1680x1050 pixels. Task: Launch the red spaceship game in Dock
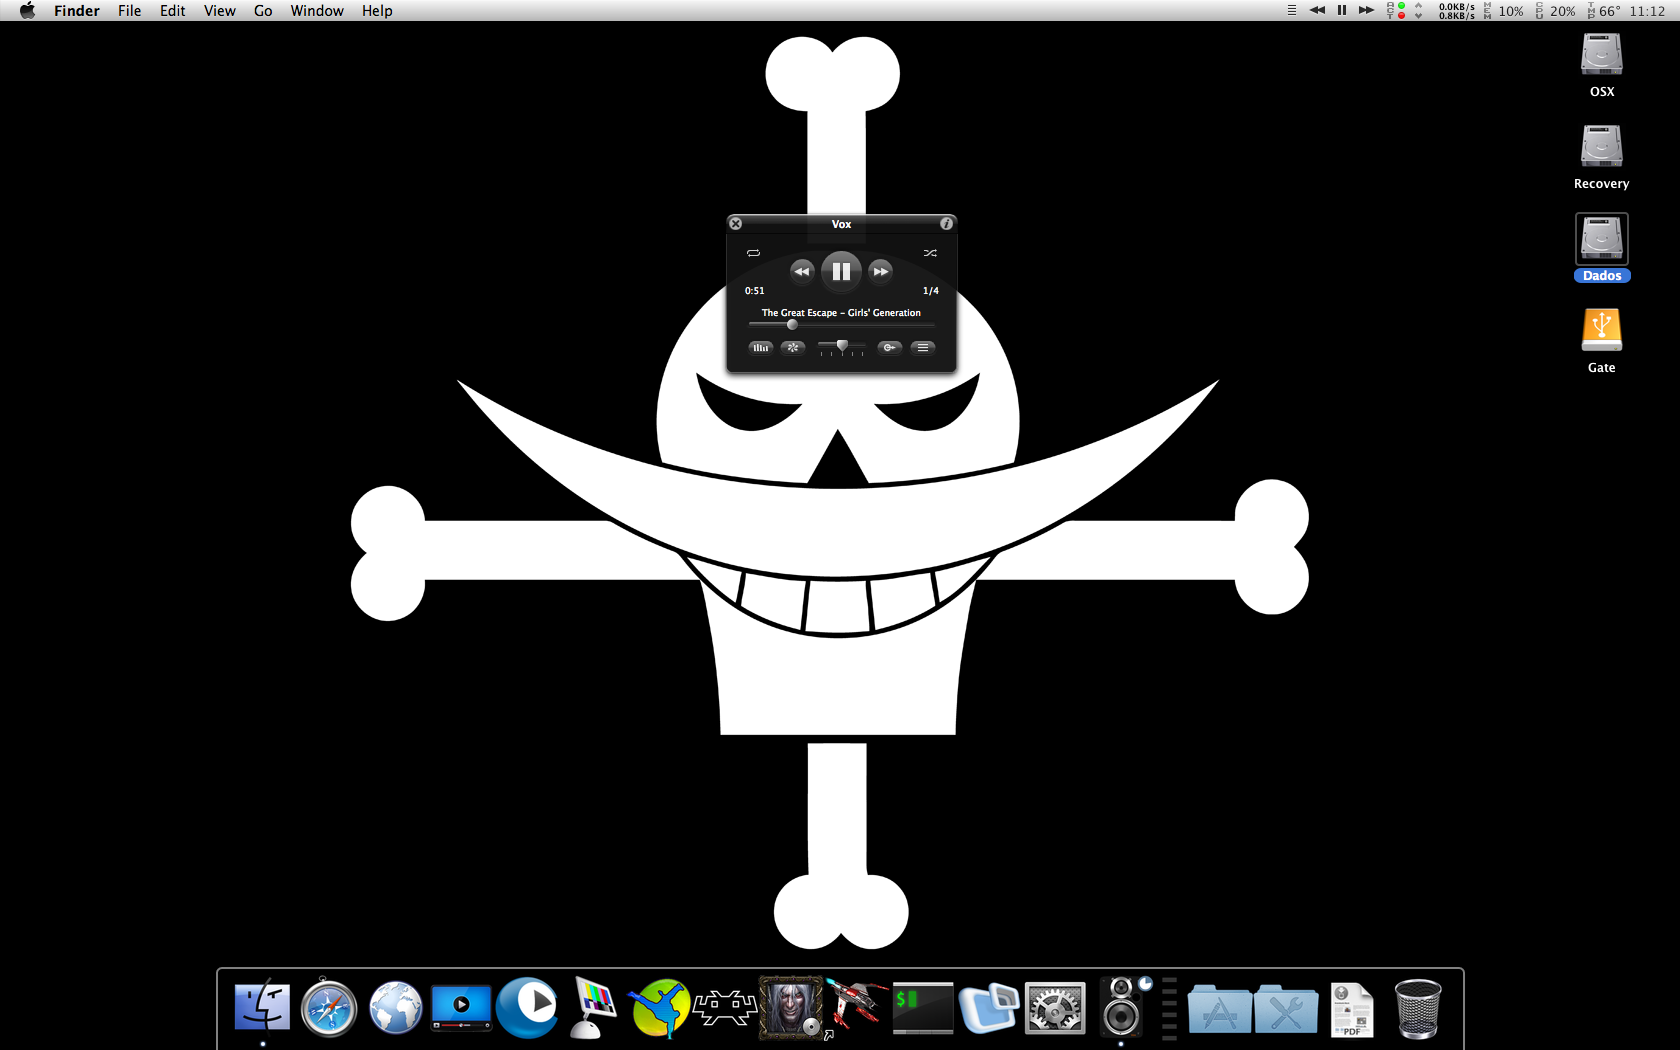(857, 1007)
